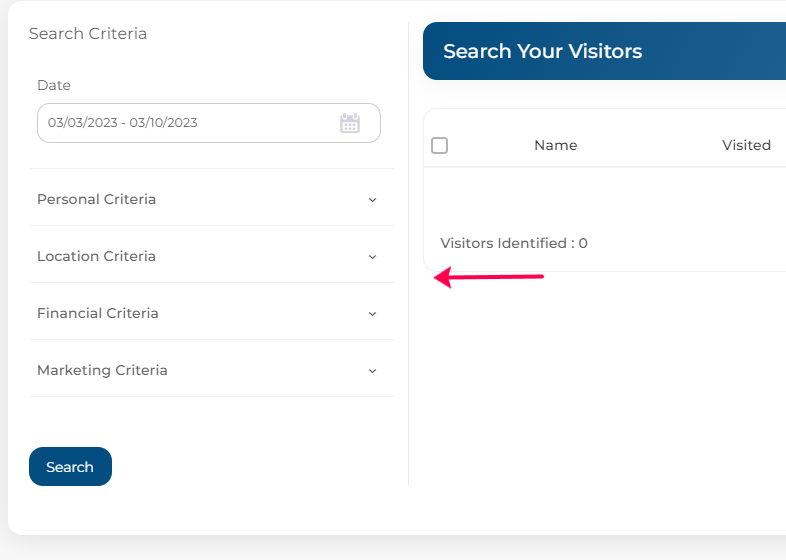This screenshot has width=786, height=560.
Task: Expand Marketing Criteria using its chevron arrow
Action: point(372,371)
